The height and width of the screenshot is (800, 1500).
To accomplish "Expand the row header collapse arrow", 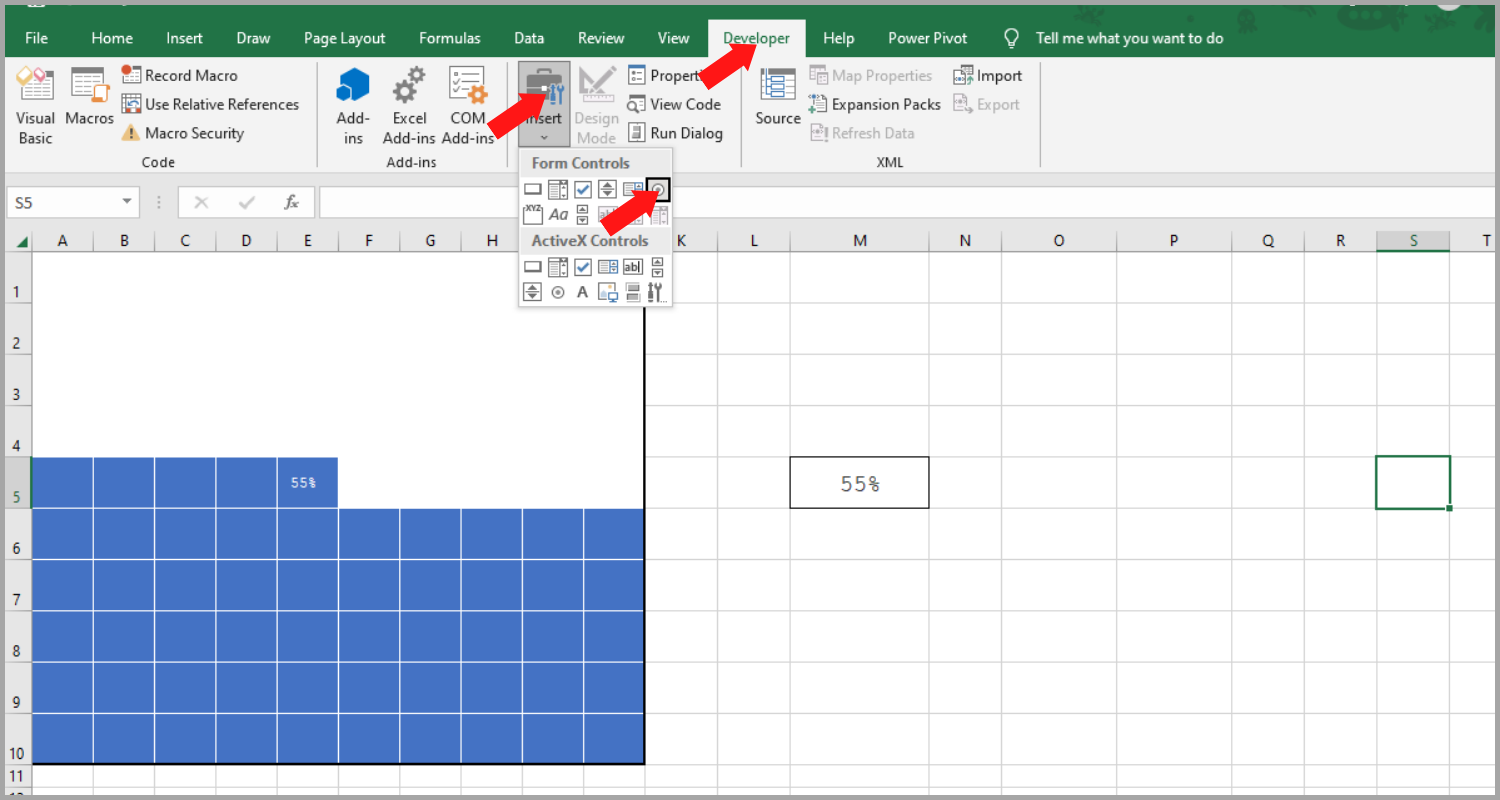I will 20,240.
